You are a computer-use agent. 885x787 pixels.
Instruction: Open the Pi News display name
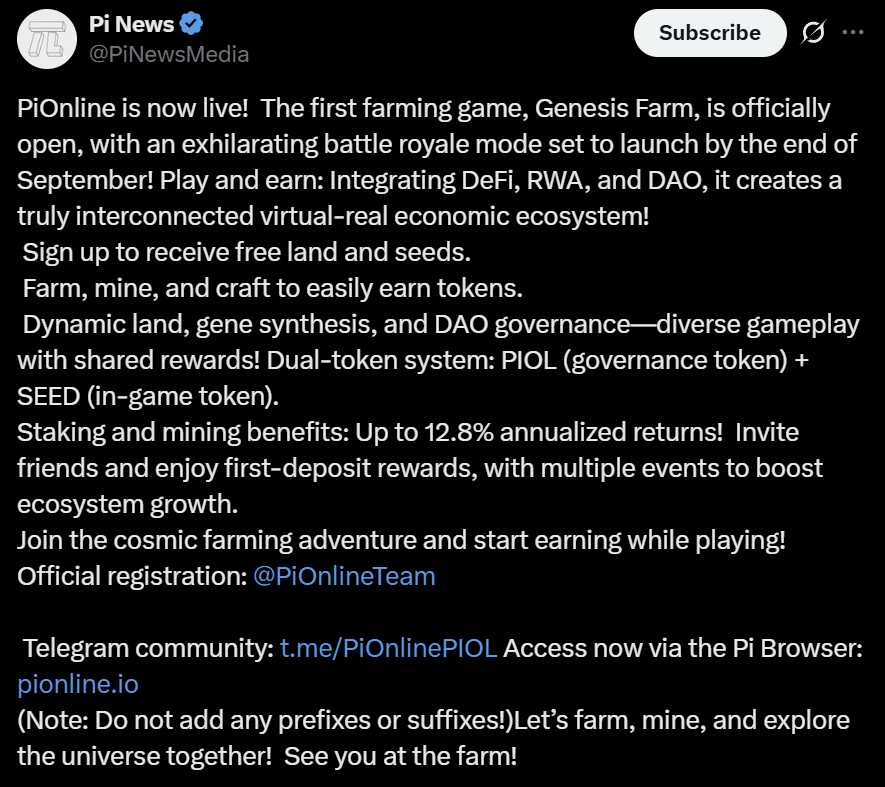pos(131,22)
